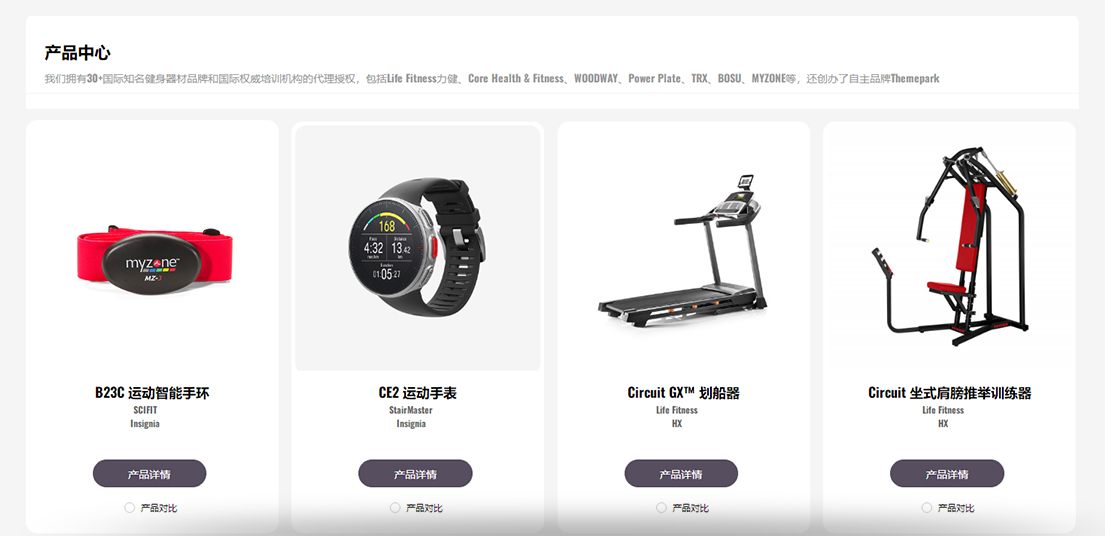
Task: Click 产品详情 button for CE2 运动手表
Action: click(x=415, y=473)
